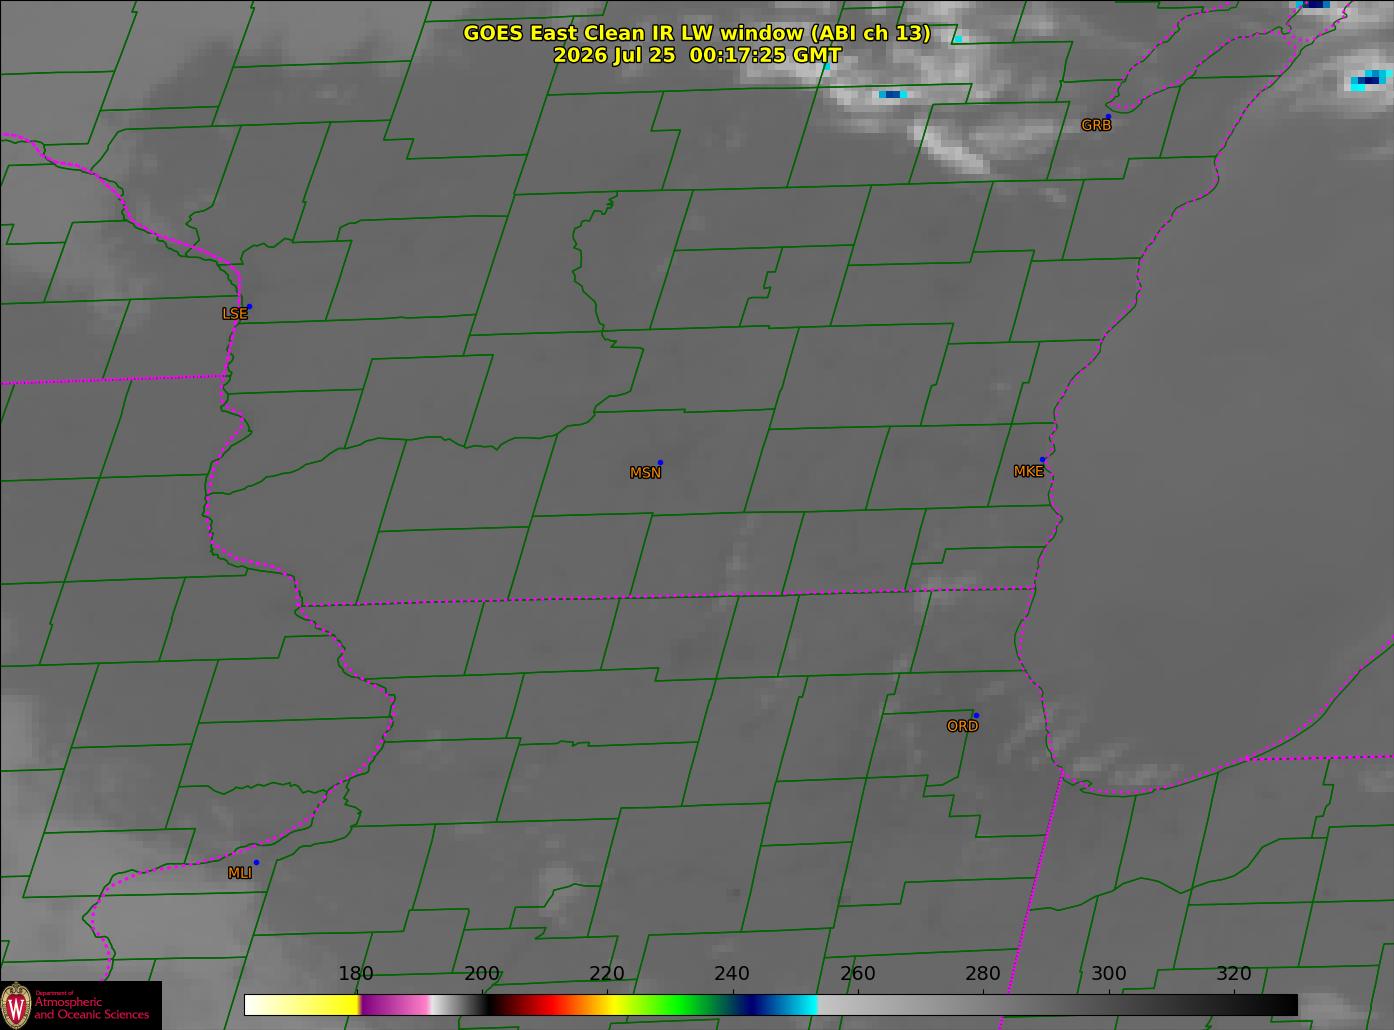Viewport: 1394px width, 1030px height.
Task: Click the University of Wisconsin W crest
Action: 16,1005
